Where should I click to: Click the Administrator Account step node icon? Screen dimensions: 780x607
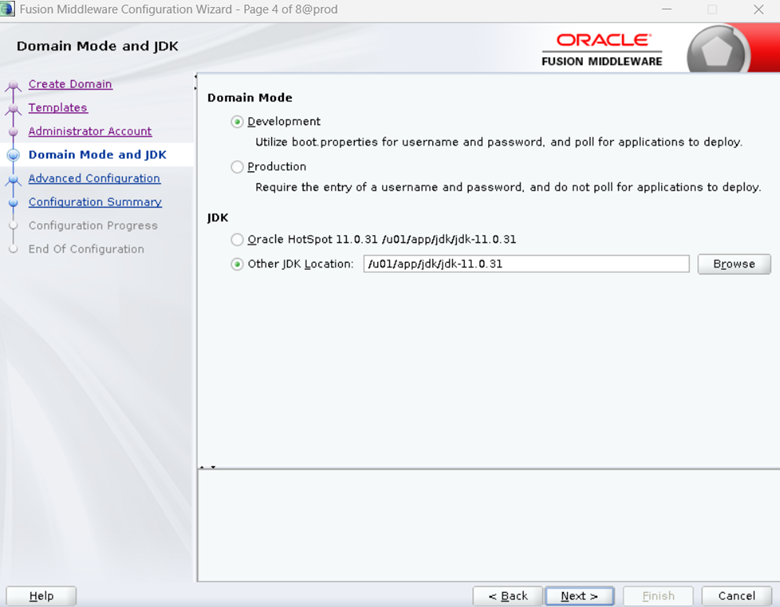[x=13, y=132]
